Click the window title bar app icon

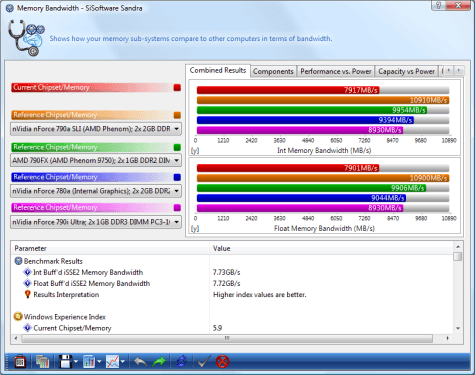pos(10,8)
